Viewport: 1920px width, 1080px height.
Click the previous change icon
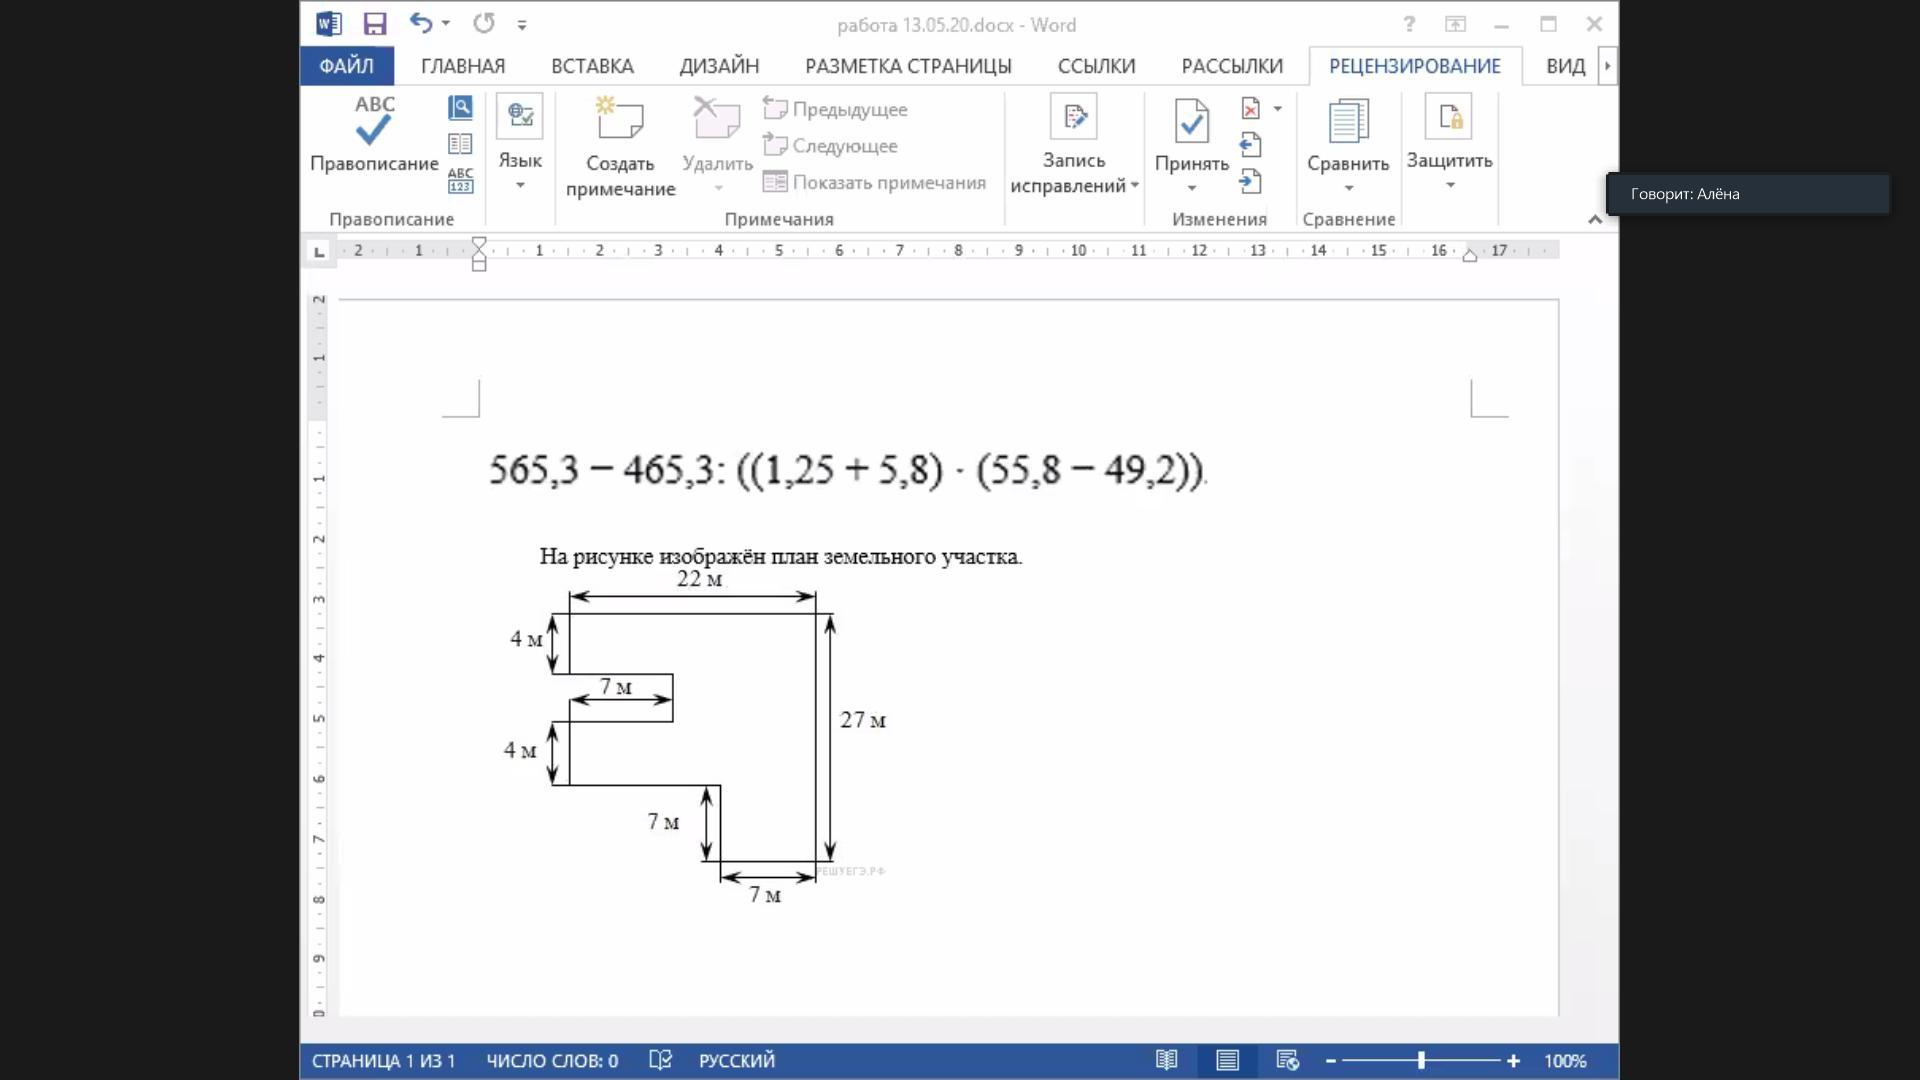(1251, 145)
